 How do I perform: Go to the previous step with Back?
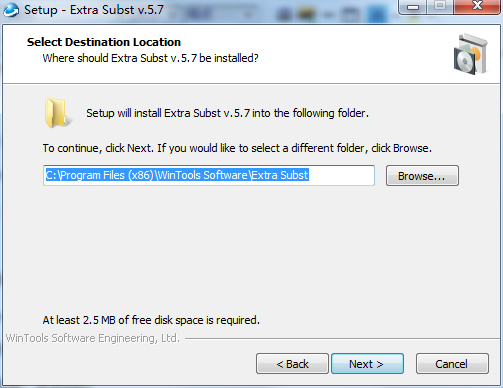[292, 364]
